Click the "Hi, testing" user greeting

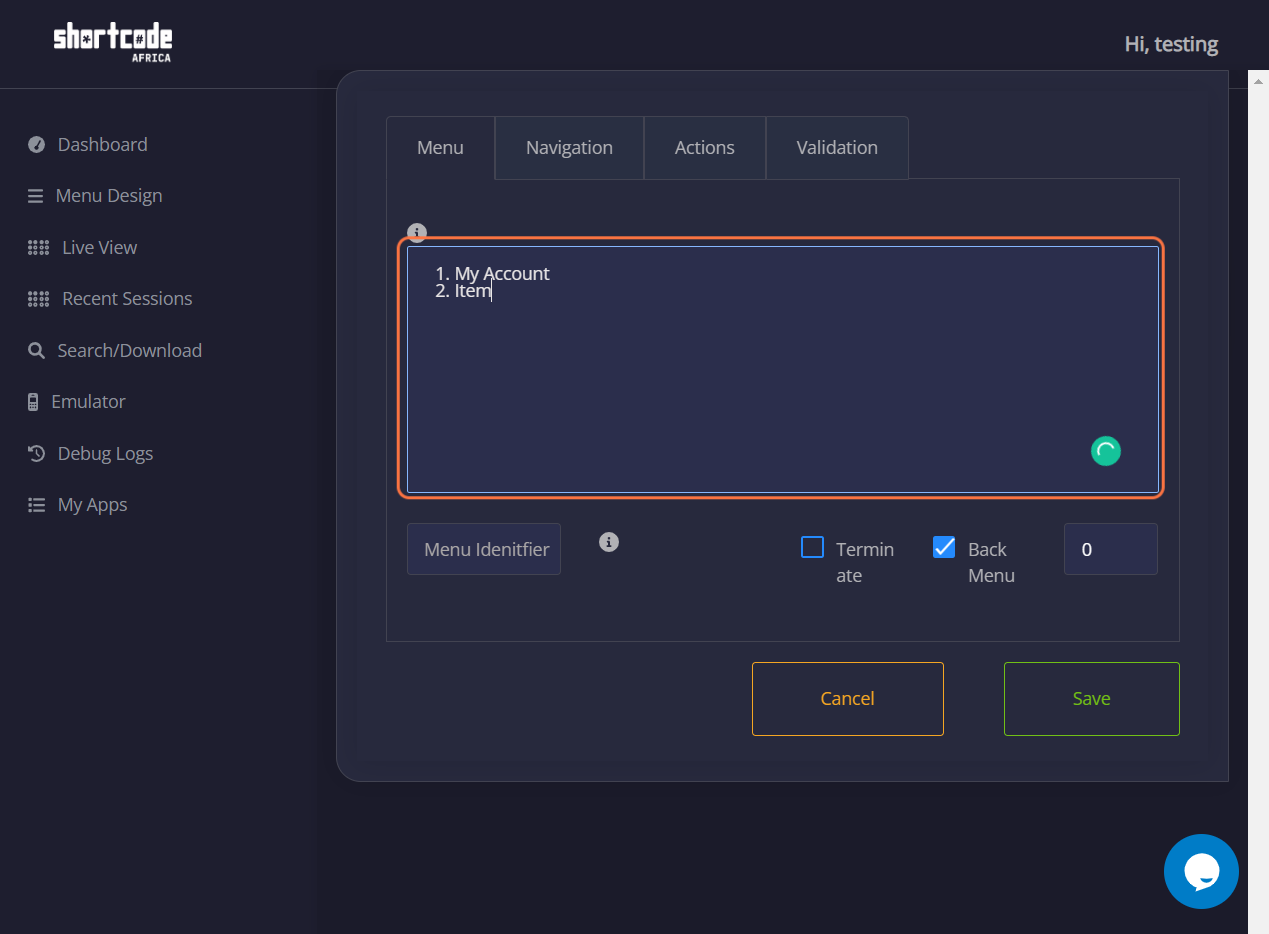pyautogui.click(x=1171, y=44)
